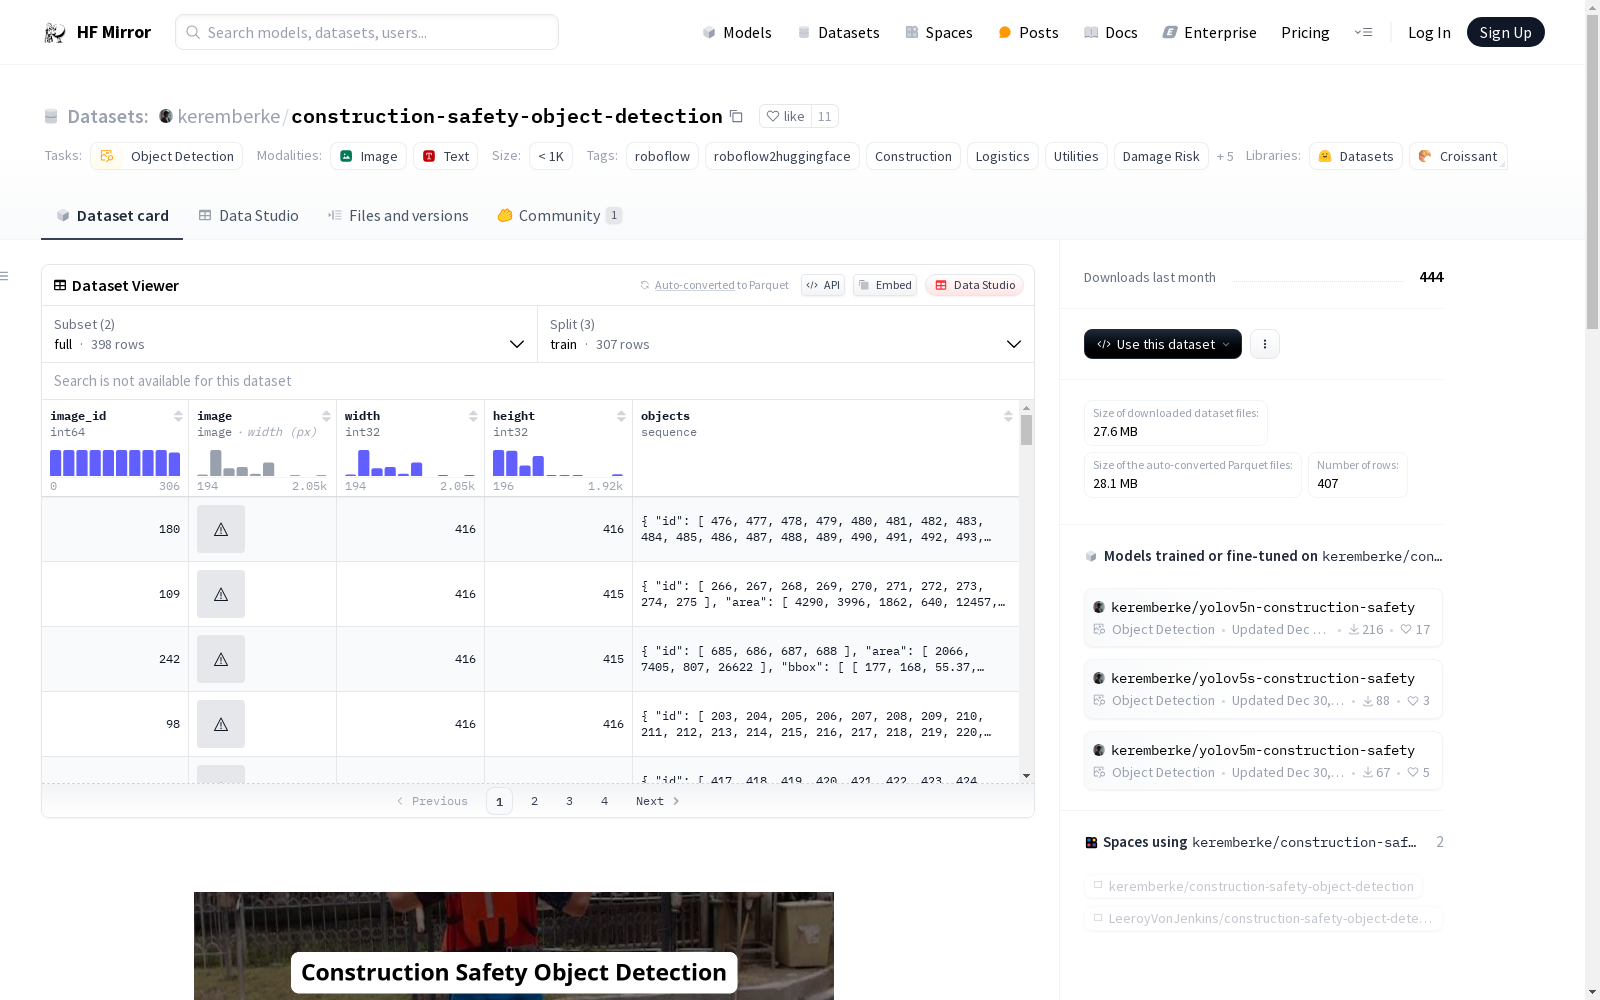Click the heart like button
This screenshot has height=1000, width=1600.
785,116
